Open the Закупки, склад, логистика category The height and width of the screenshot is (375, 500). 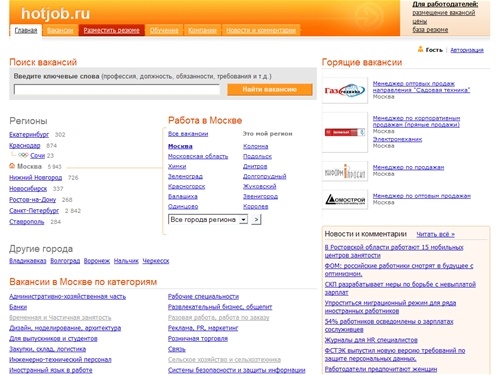pos(48,349)
